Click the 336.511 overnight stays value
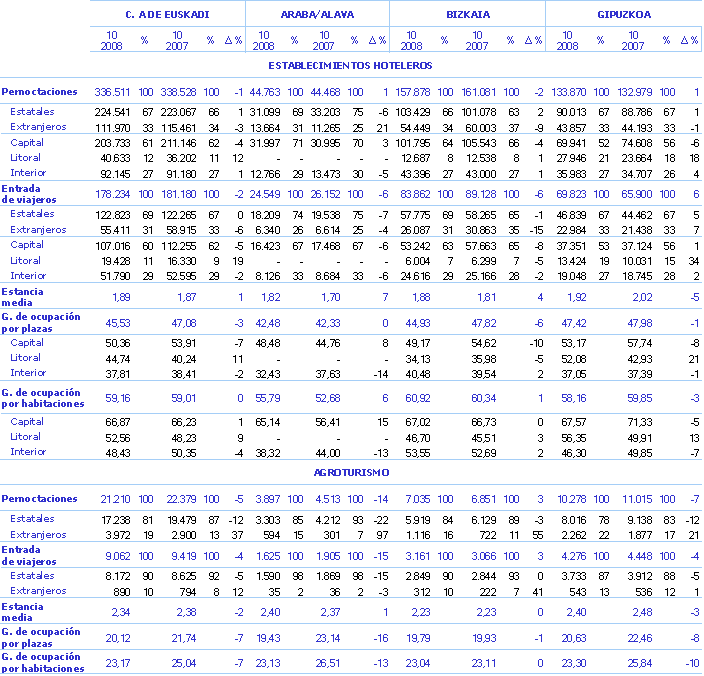 point(112,91)
